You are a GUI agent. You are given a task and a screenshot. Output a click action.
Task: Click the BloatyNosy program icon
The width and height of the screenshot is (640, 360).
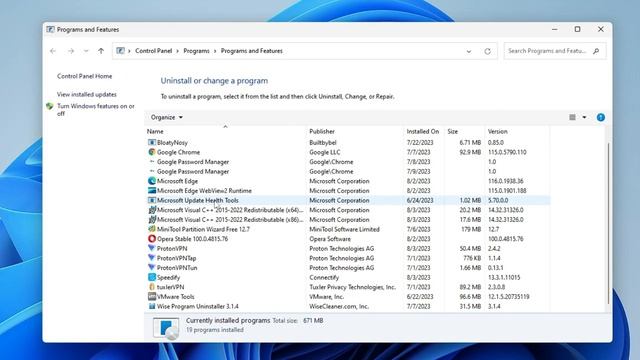coord(152,142)
